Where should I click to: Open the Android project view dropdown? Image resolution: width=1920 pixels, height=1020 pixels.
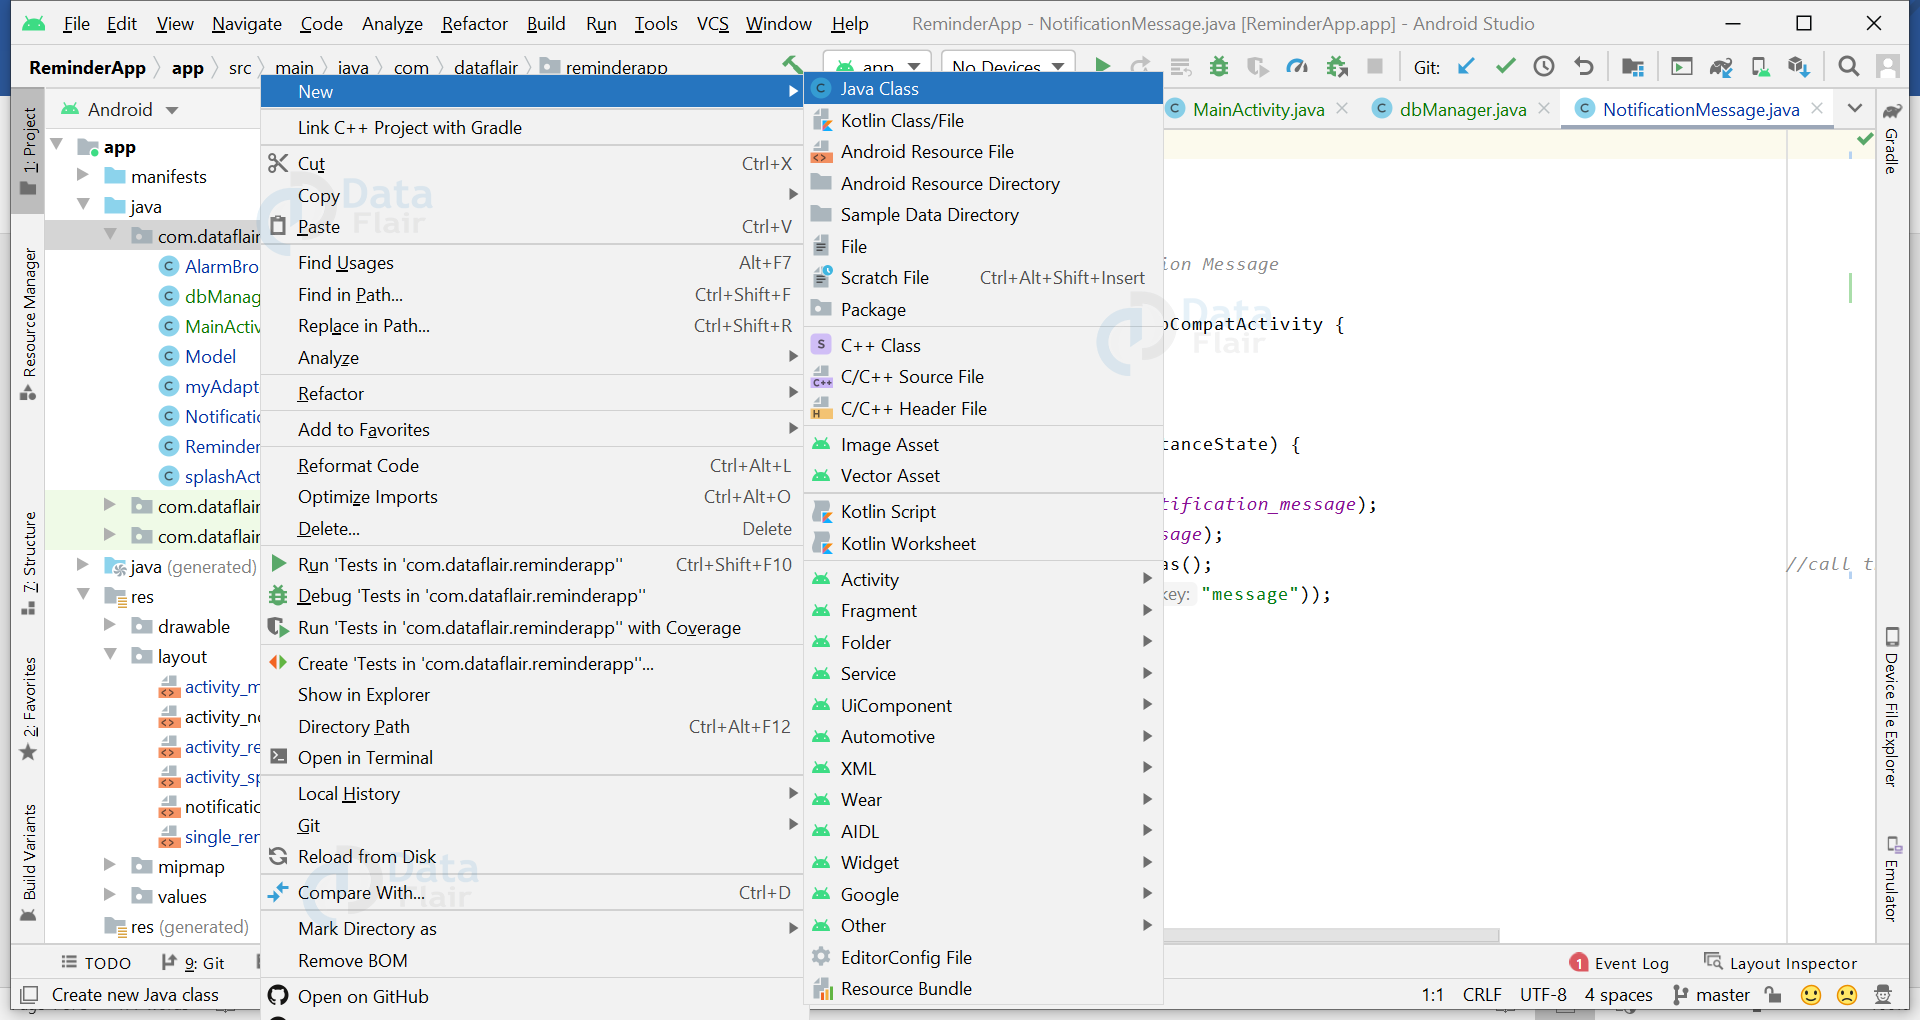point(120,109)
